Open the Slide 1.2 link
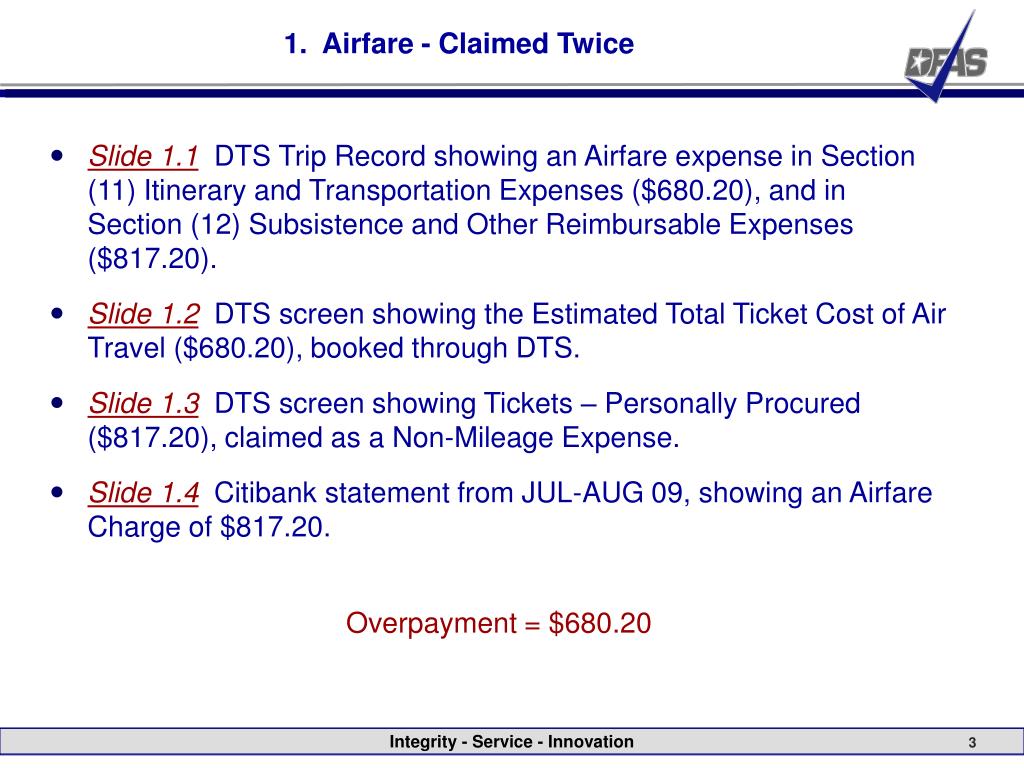The height and width of the screenshot is (768, 1024). pyautogui.click(x=144, y=314)
